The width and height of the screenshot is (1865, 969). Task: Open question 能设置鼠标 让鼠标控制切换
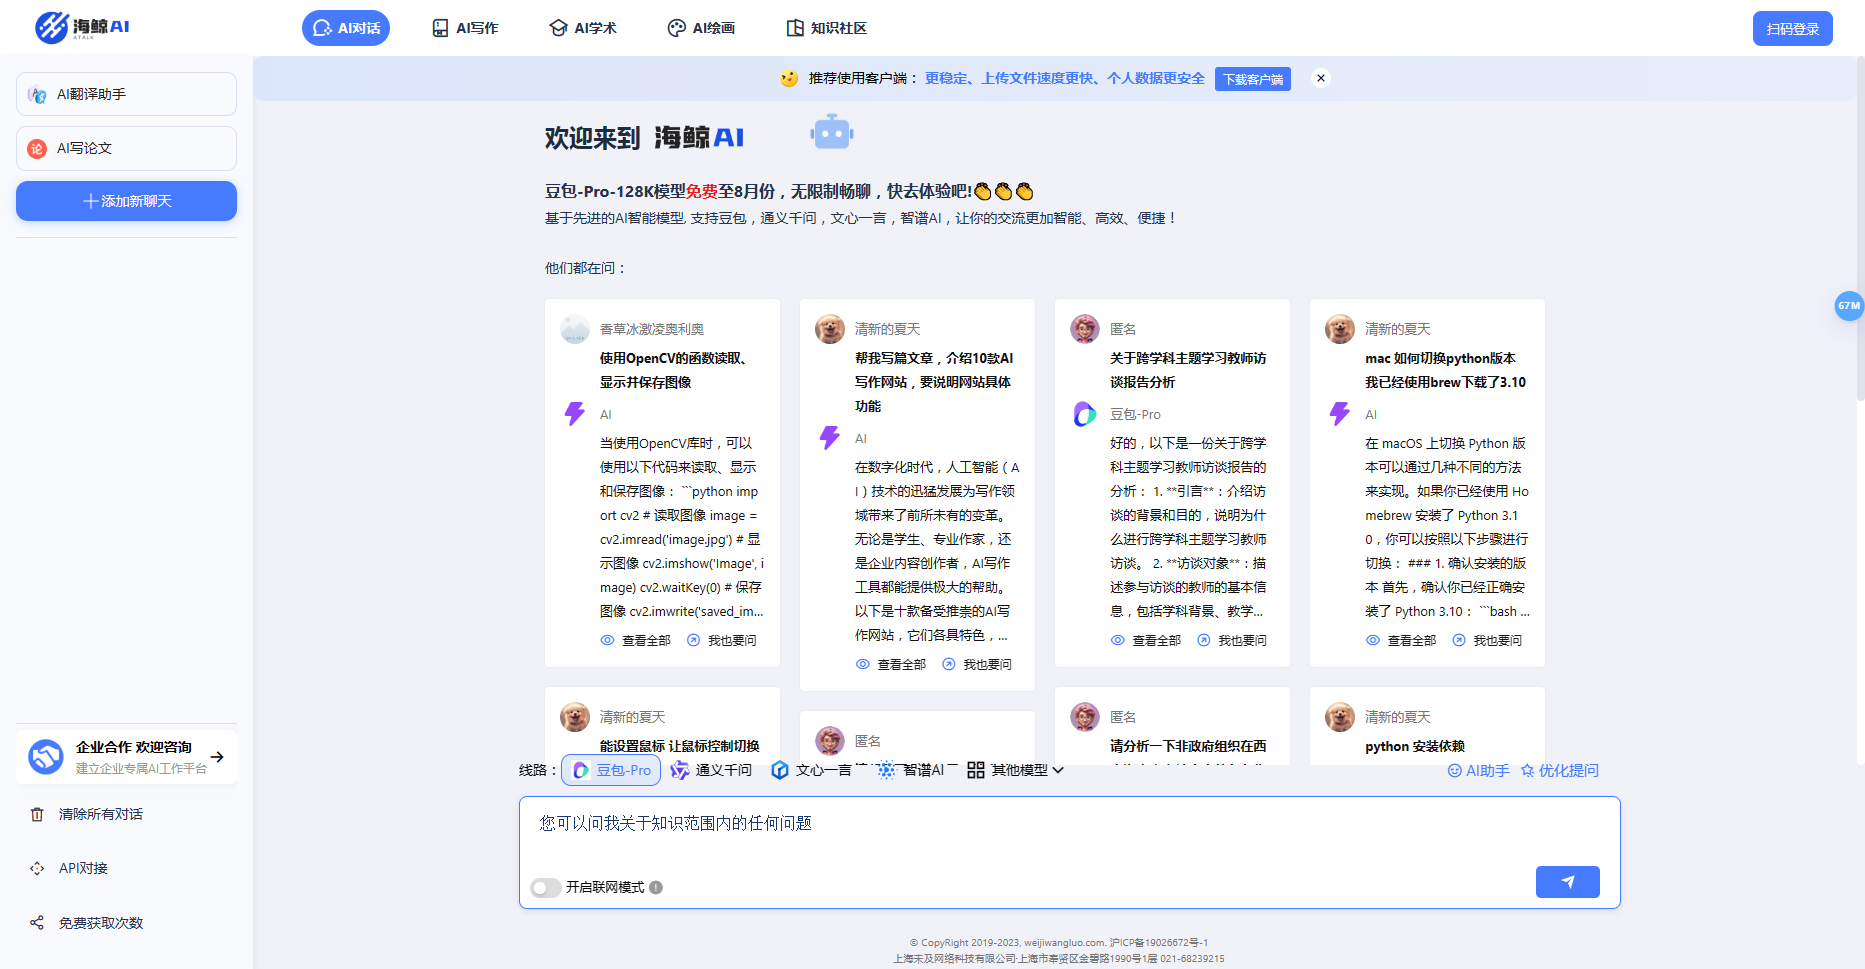pyautogui.click(x=679, y=746)
